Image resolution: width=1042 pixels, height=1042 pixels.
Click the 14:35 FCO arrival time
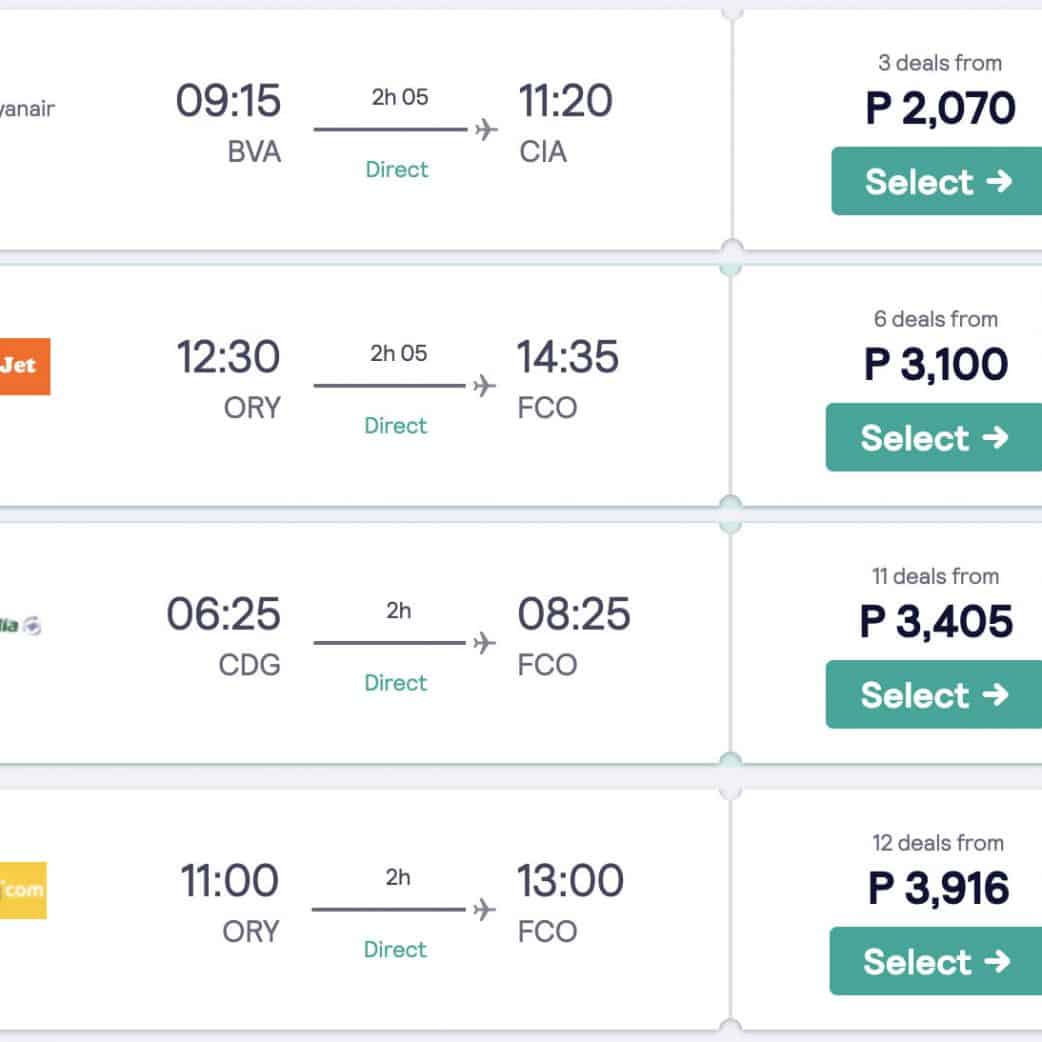coord(567,358)
